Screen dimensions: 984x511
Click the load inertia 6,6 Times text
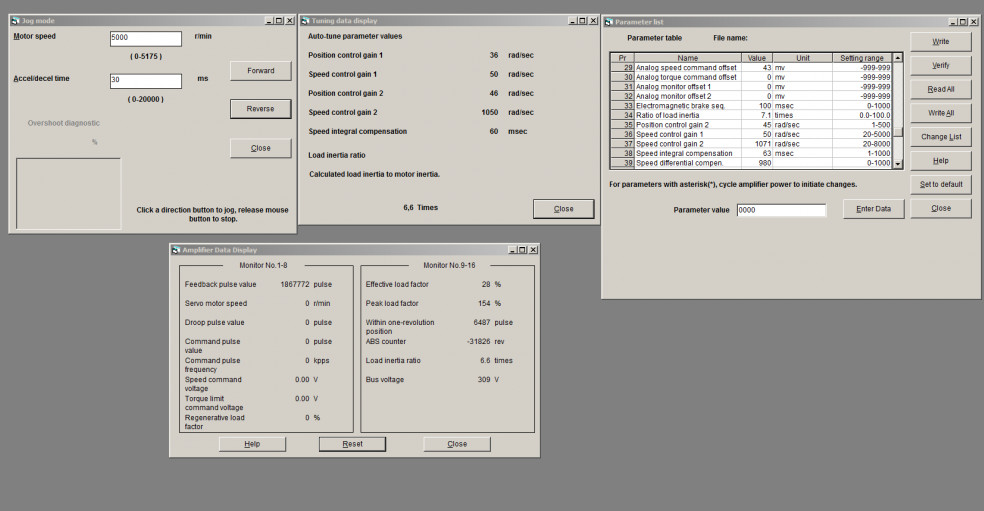(420, 208)
